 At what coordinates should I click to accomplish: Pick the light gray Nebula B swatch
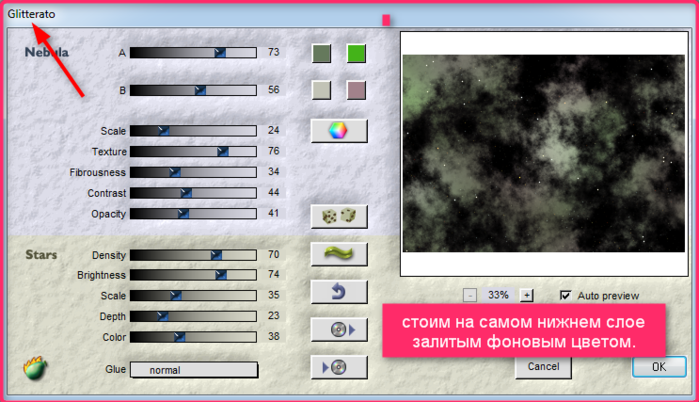click(321, 90)
